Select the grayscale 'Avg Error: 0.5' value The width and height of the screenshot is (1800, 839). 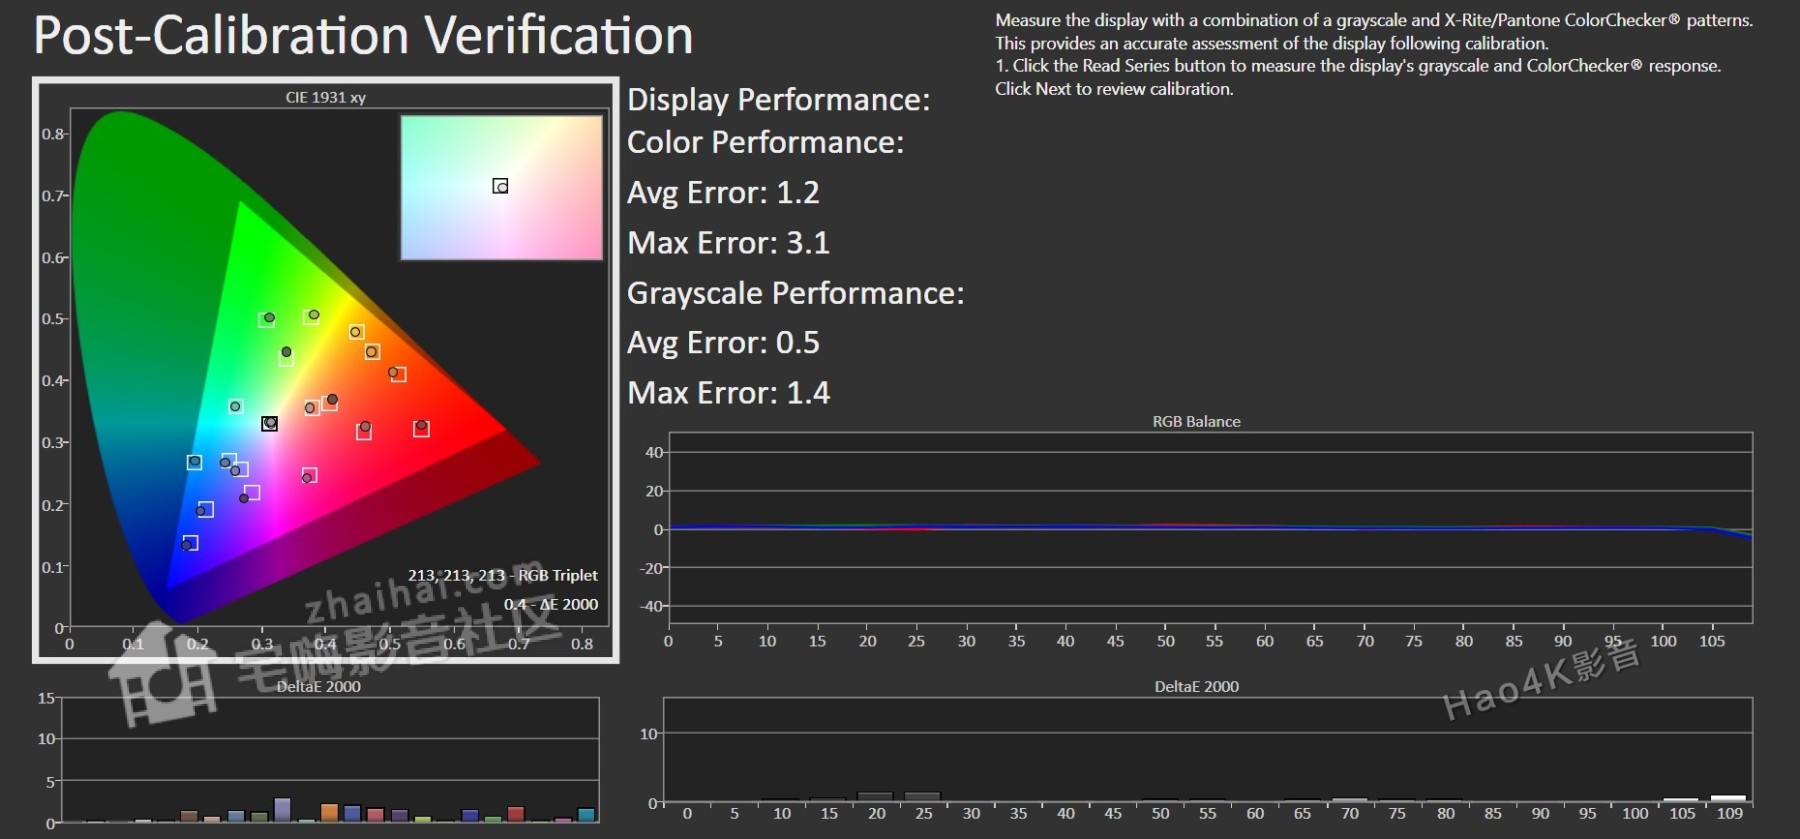click(x=723, y=343)
